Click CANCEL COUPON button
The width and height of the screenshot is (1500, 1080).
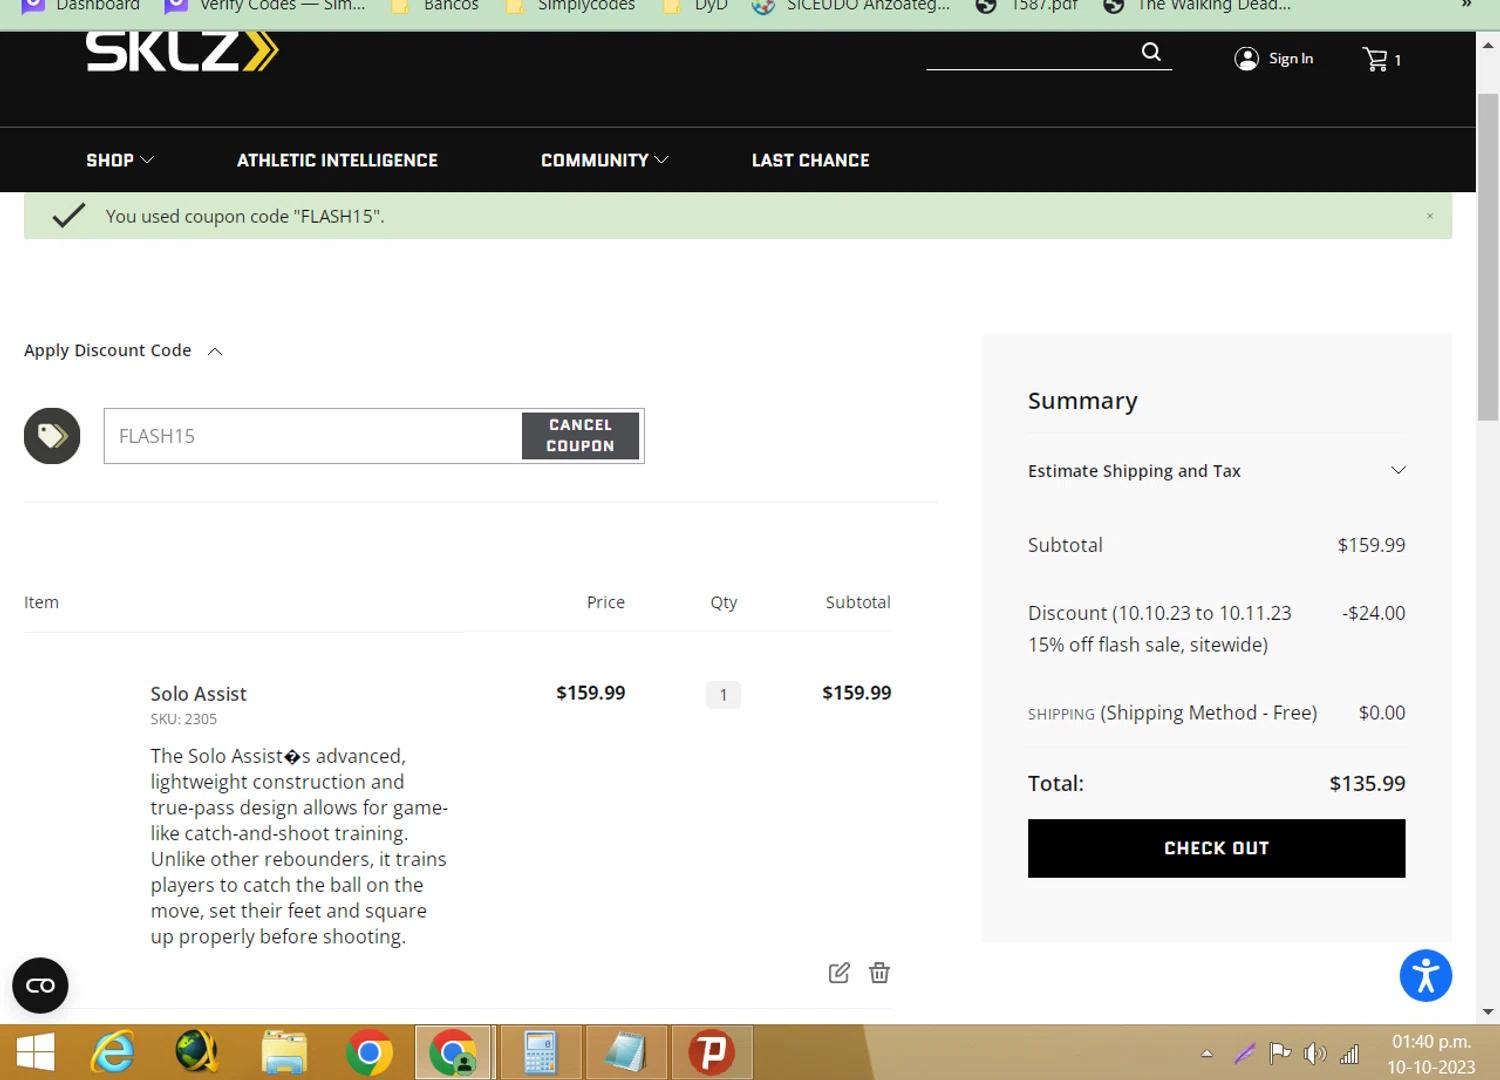pos(580,436)
